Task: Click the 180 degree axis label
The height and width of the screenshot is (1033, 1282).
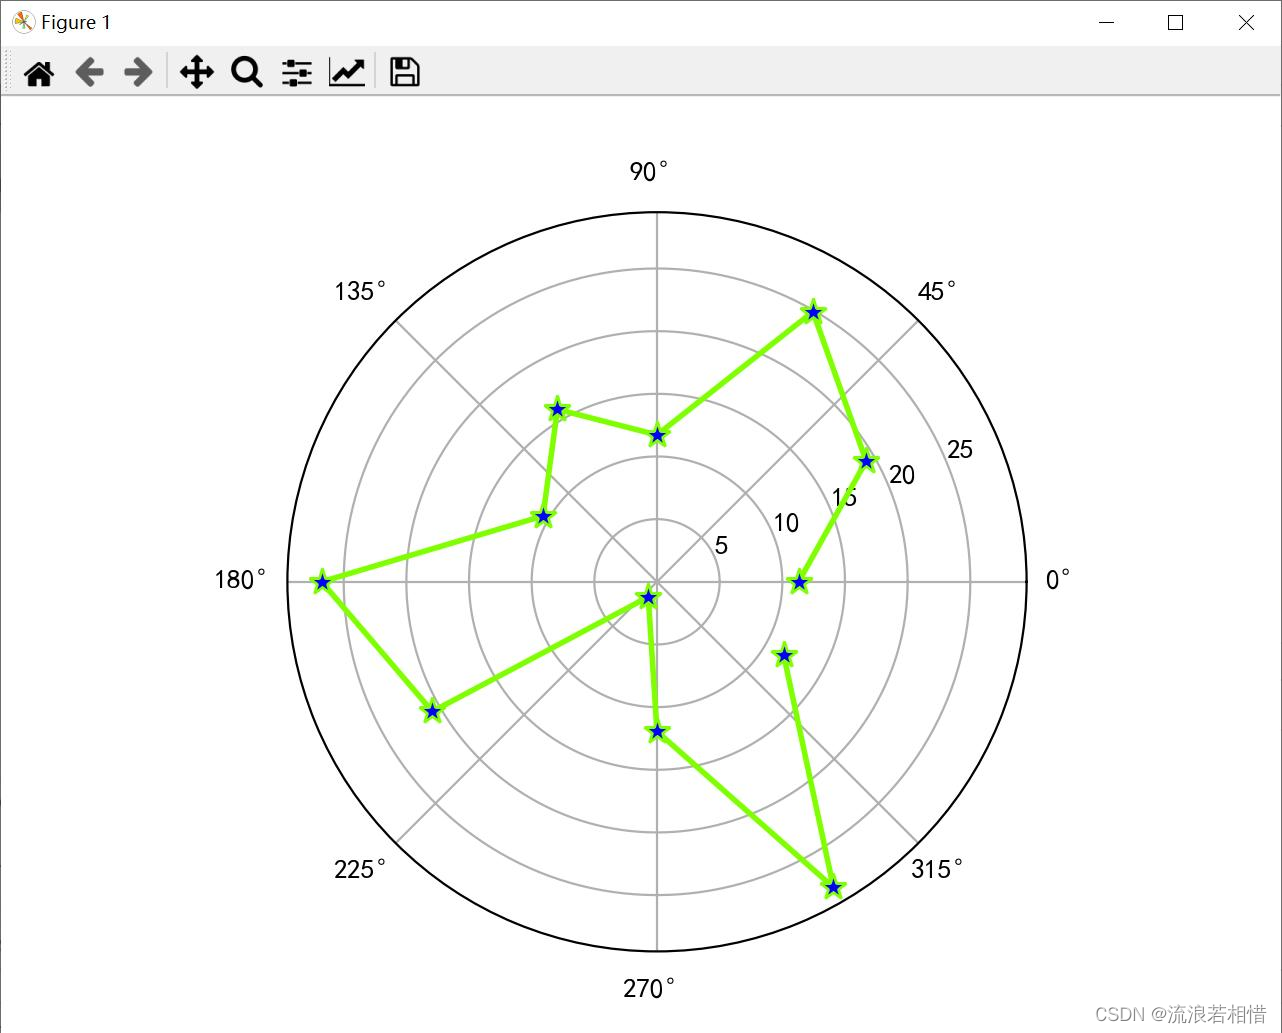Action: pyautogui.click(x=238, y=579)
